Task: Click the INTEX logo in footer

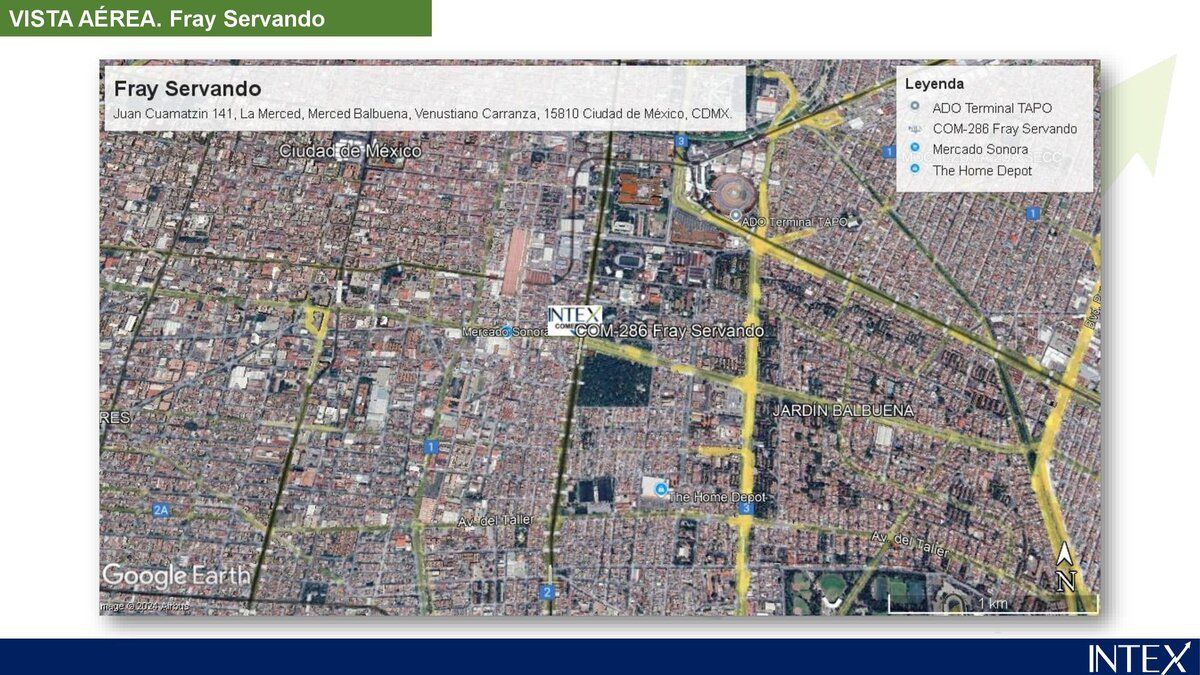Action: coord(1139,657)
